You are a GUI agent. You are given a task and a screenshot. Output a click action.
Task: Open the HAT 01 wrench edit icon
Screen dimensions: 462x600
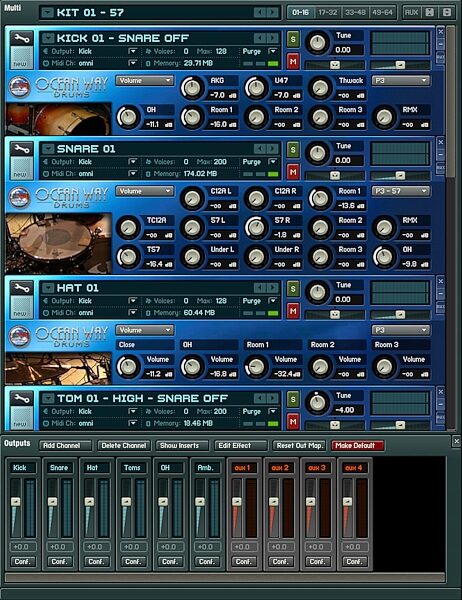pyautogui.click(x=21, y=288)
